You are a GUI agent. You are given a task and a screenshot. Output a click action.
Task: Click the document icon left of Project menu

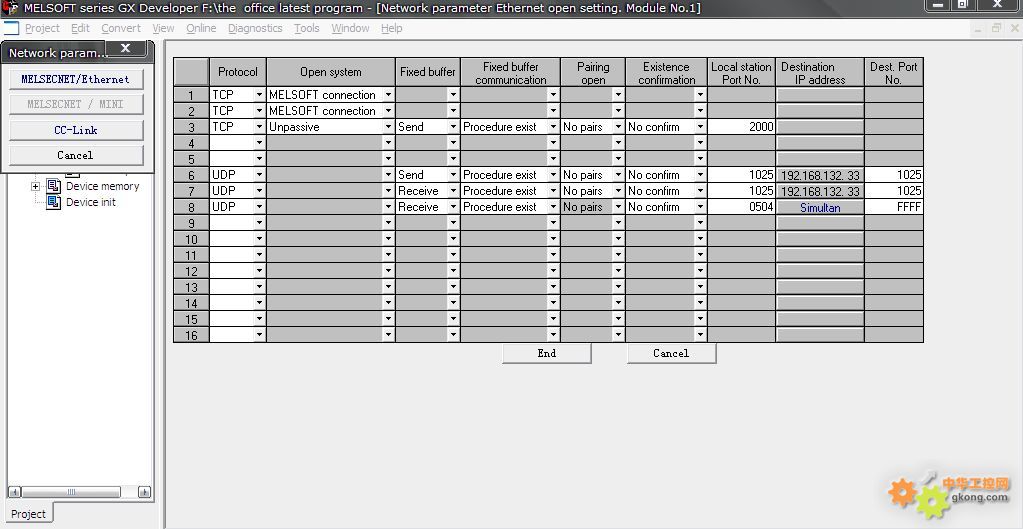pyautogui.click(x=11, y=28)
